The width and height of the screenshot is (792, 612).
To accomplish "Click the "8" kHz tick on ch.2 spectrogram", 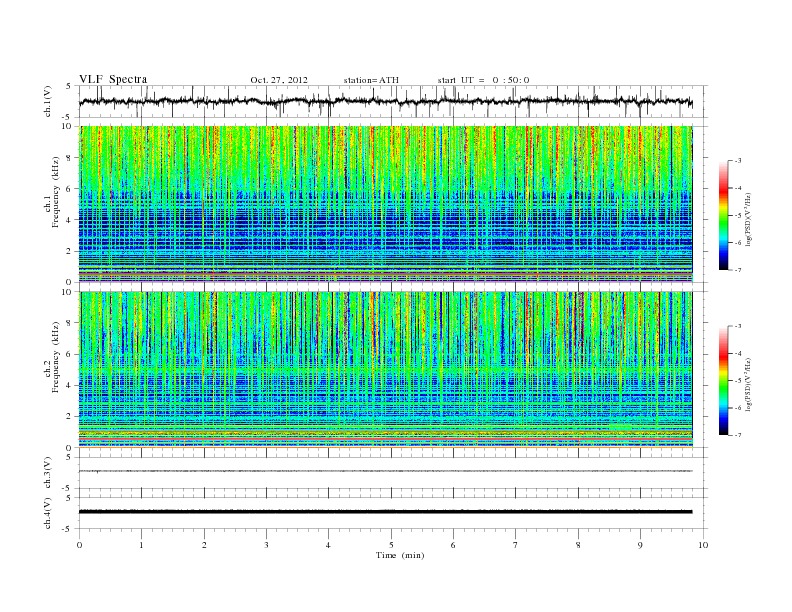I will tap(69, 323).
